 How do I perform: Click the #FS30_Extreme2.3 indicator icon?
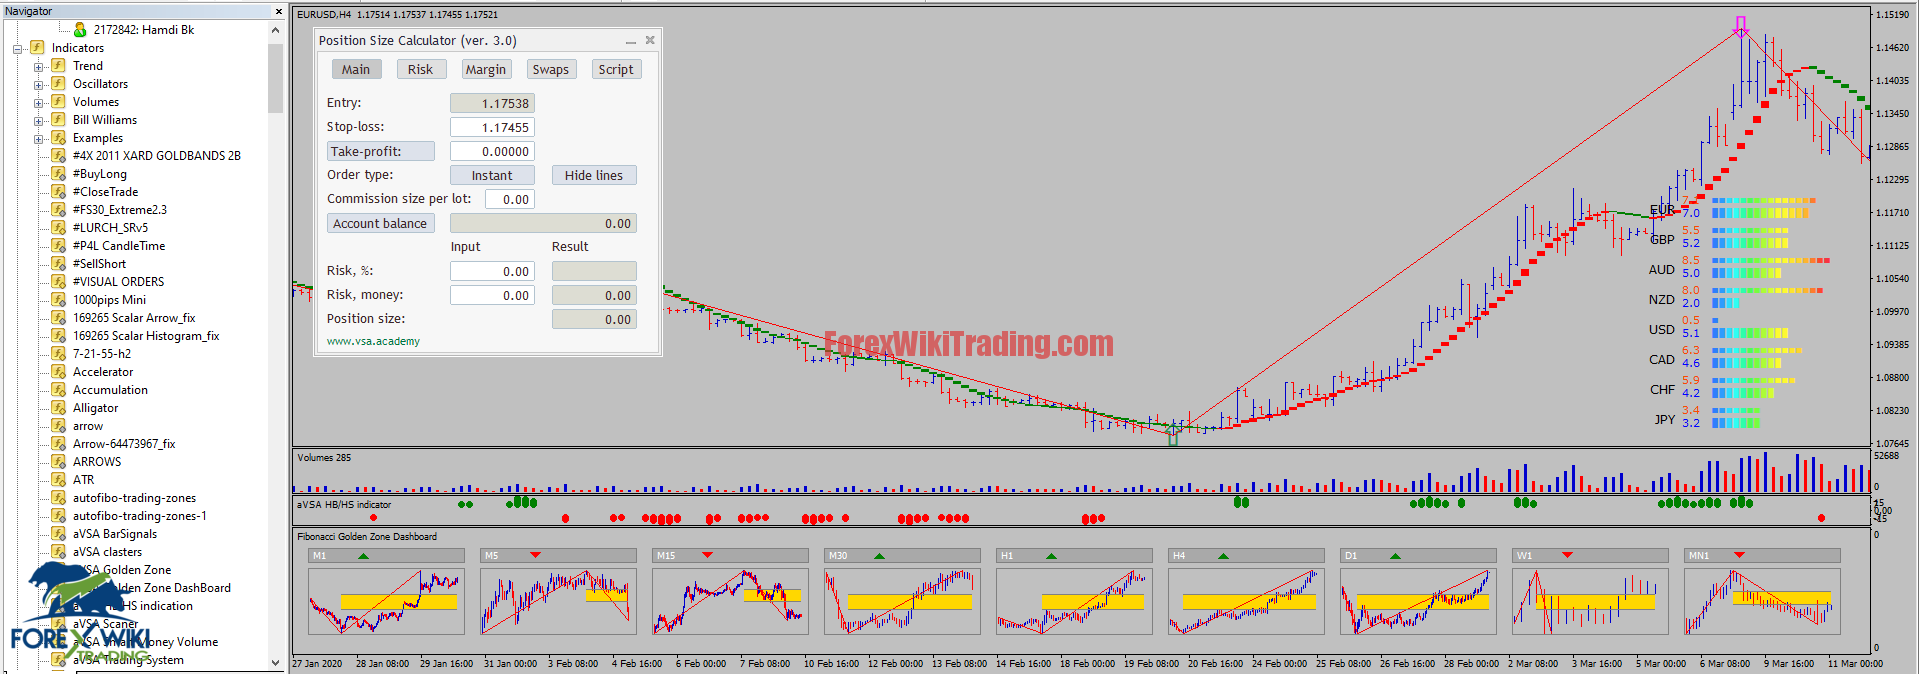(x=59, y=210)
